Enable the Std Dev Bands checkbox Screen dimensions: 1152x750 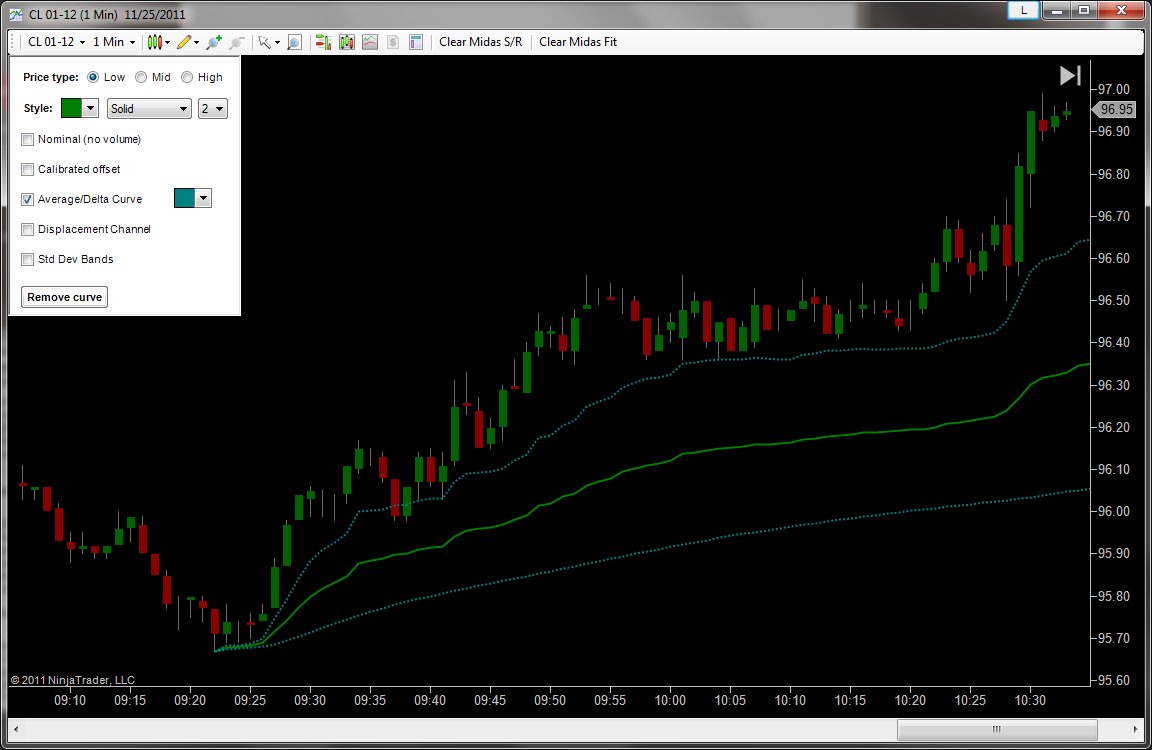pos(28,259)
